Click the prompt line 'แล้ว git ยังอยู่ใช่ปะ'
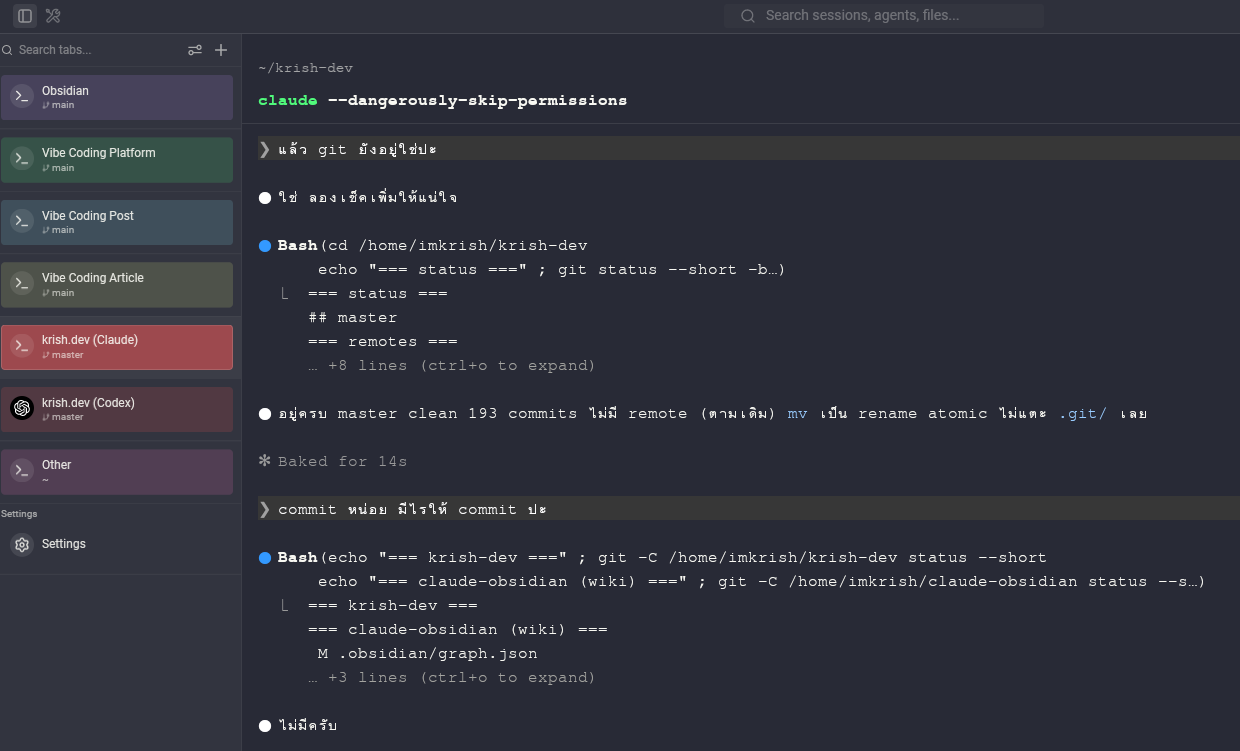 [749, 149]
